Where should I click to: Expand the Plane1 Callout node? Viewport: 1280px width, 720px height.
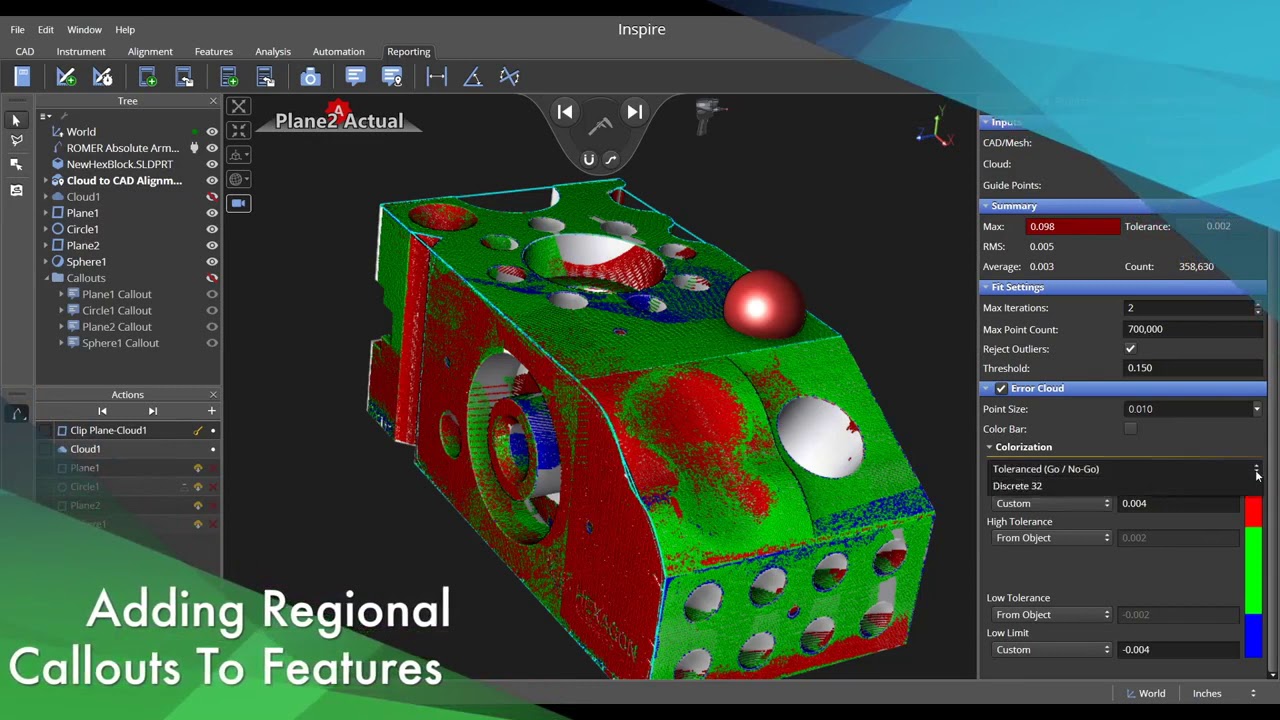click(61, 294)
